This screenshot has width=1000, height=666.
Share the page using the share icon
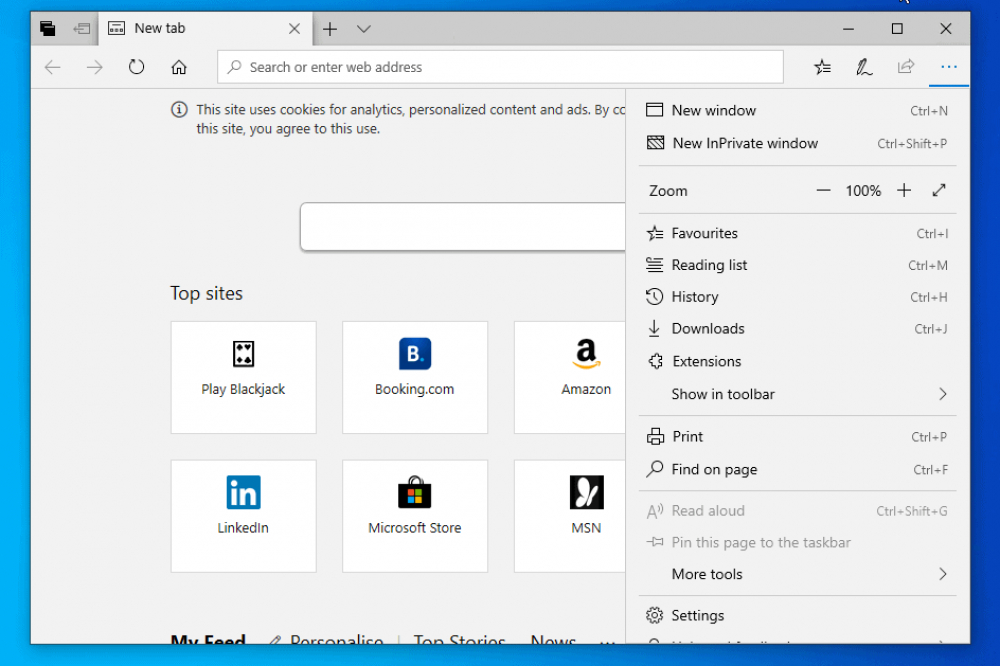[x=906, y=67]
